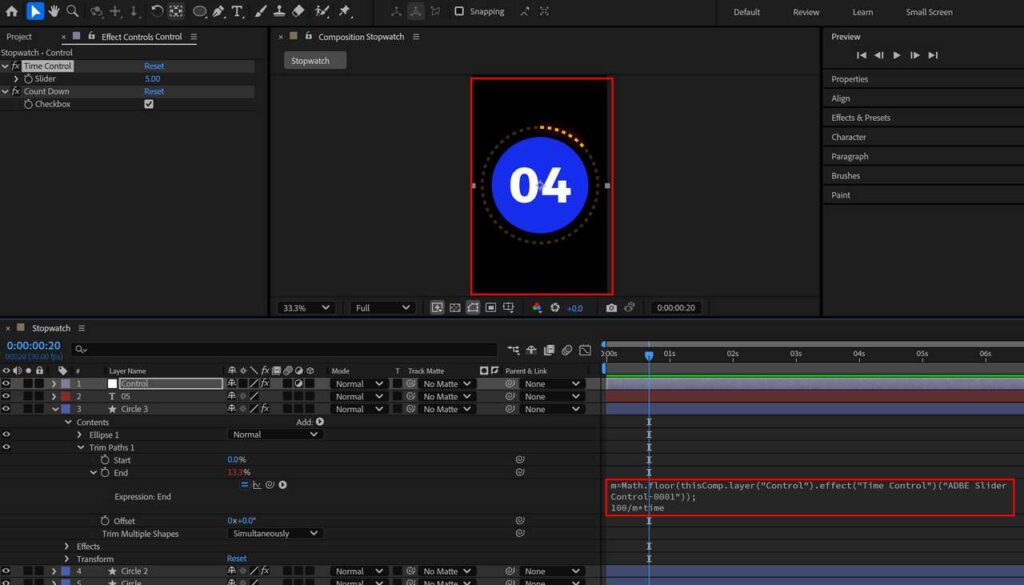Toggle visibility of Trim Paths 1
1024x585 pixels.
click(x=6, y=447)
